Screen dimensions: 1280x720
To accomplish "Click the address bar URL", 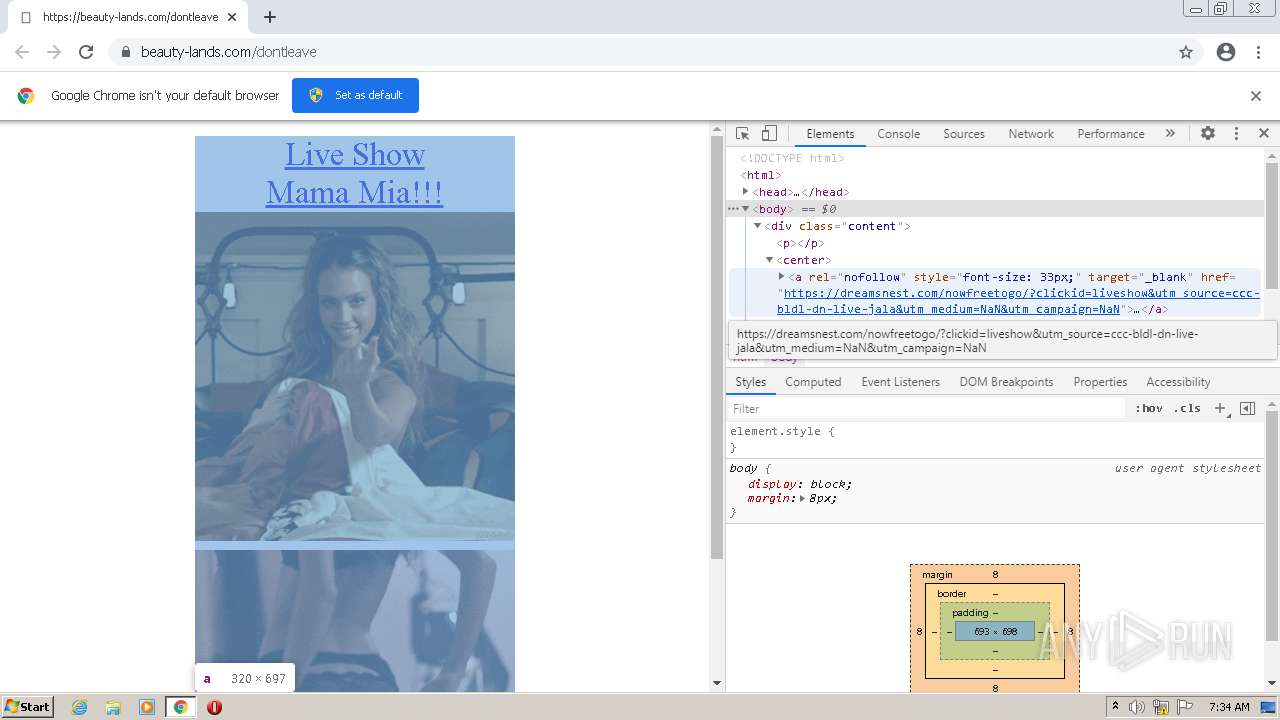I will [x=229, y=52].
